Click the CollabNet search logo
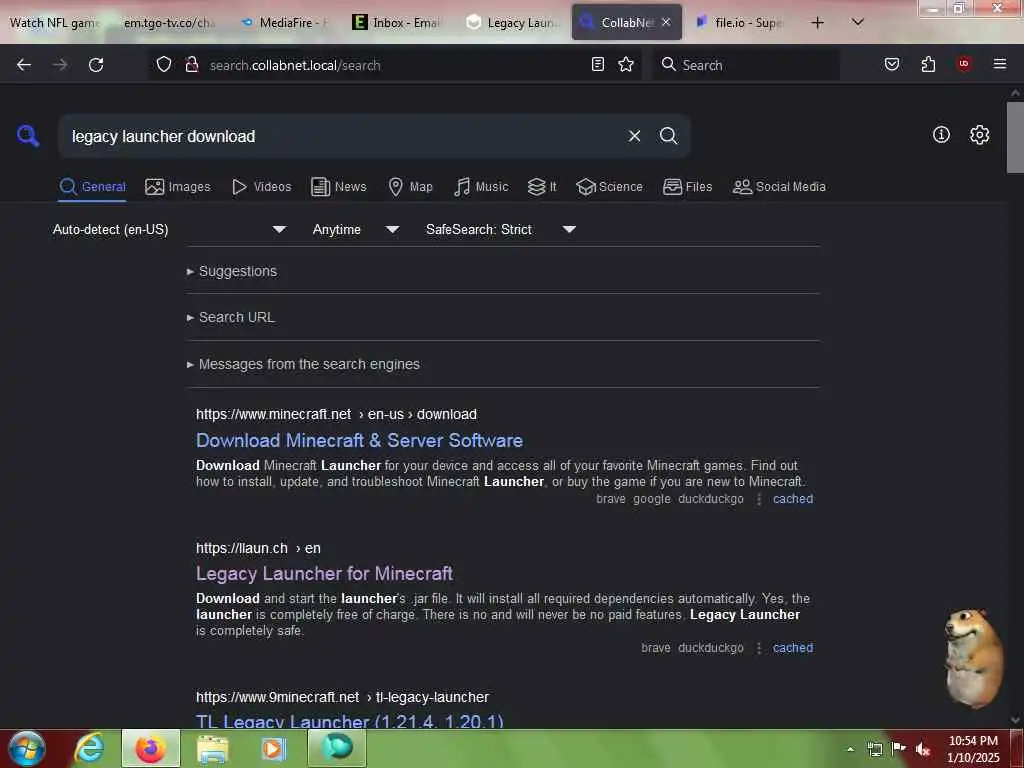This screenshot has height=768, width=1024. (28, 136)
